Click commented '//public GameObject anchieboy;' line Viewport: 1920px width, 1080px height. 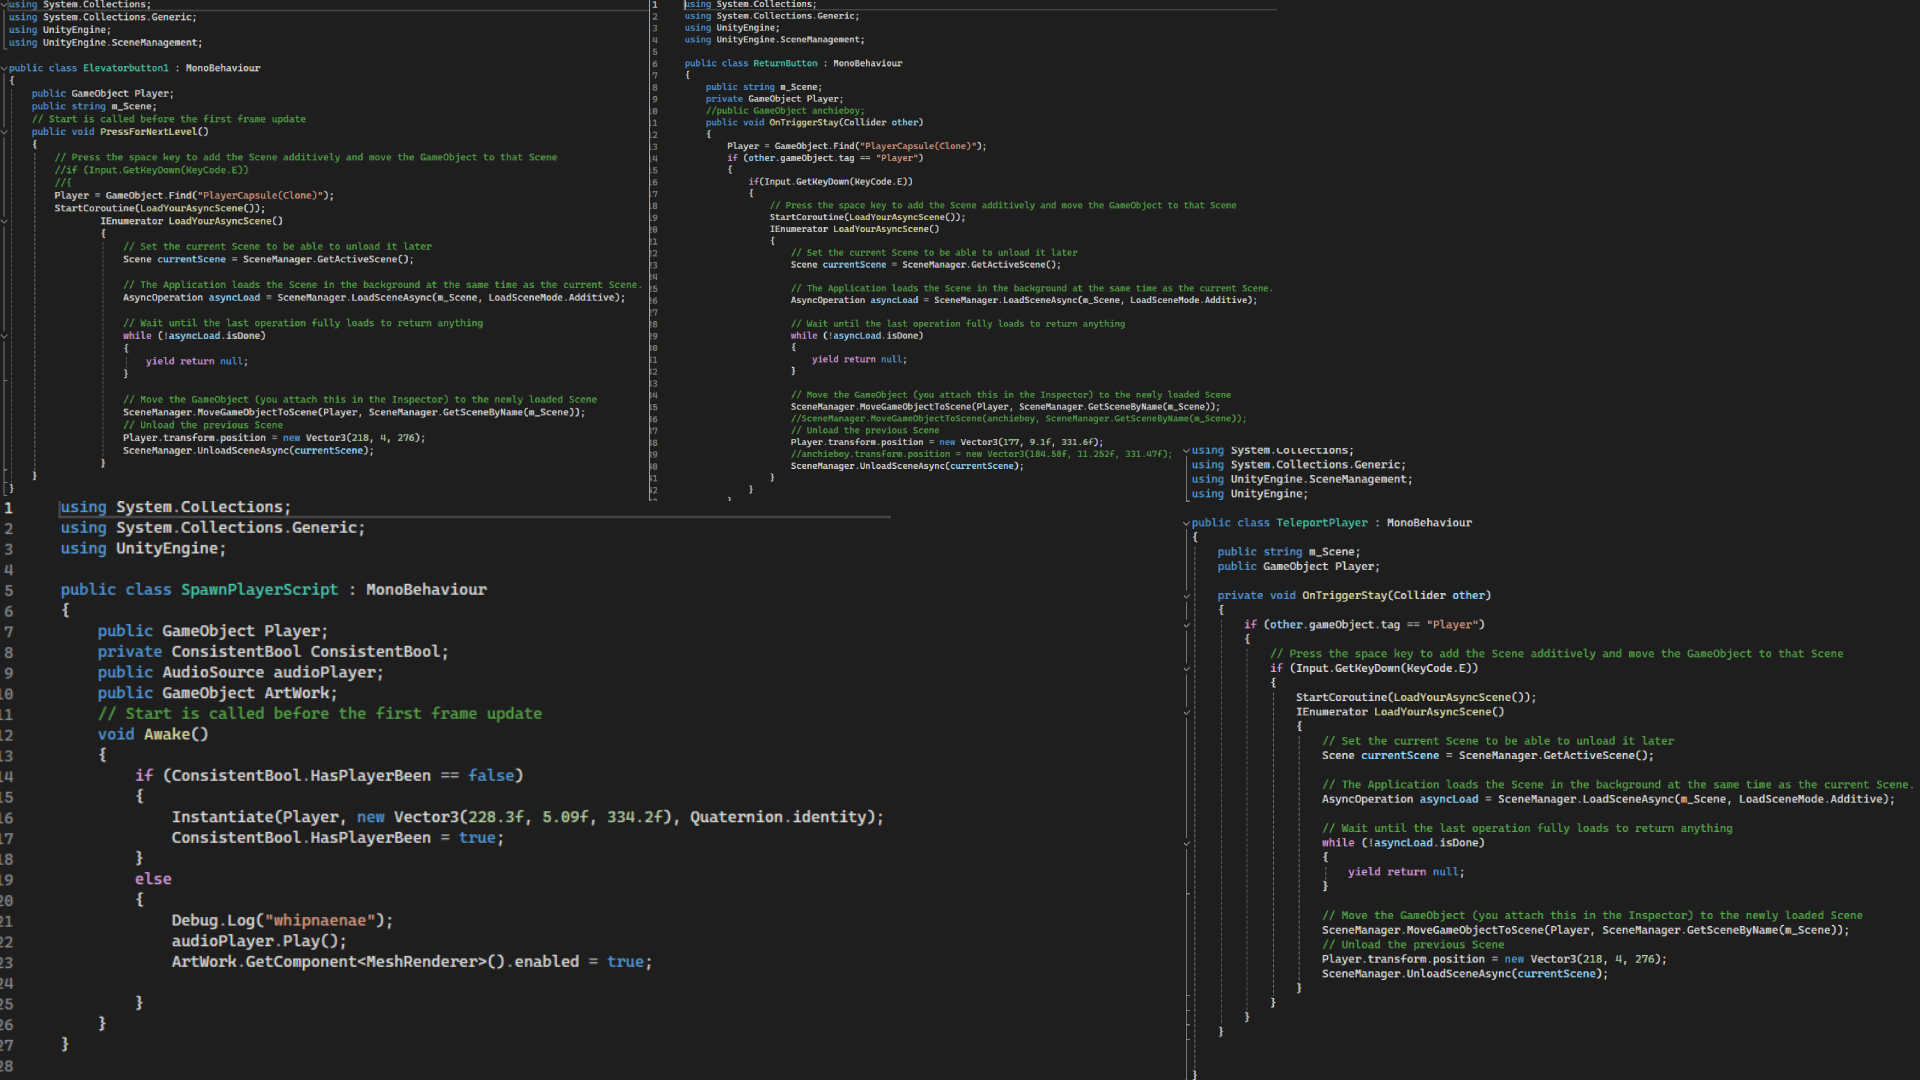coord(785,111)
